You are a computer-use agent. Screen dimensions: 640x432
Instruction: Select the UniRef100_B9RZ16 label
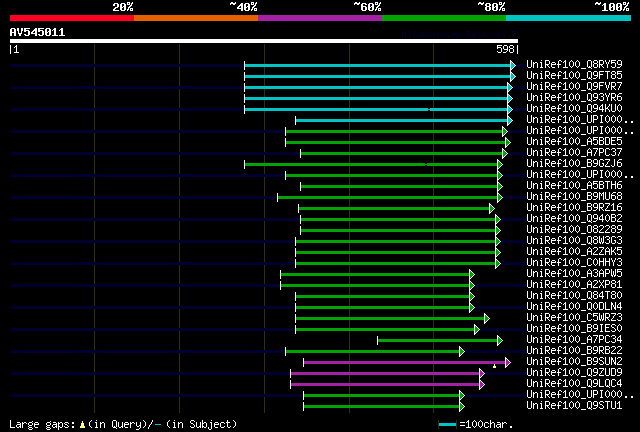tap(574, 208)
